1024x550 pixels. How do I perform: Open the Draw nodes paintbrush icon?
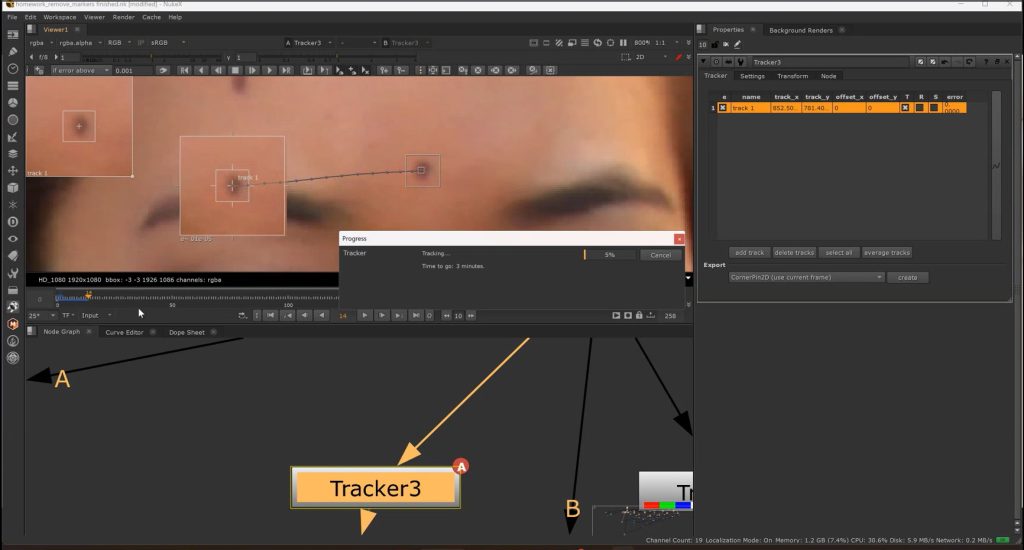[x=12, y=52]
